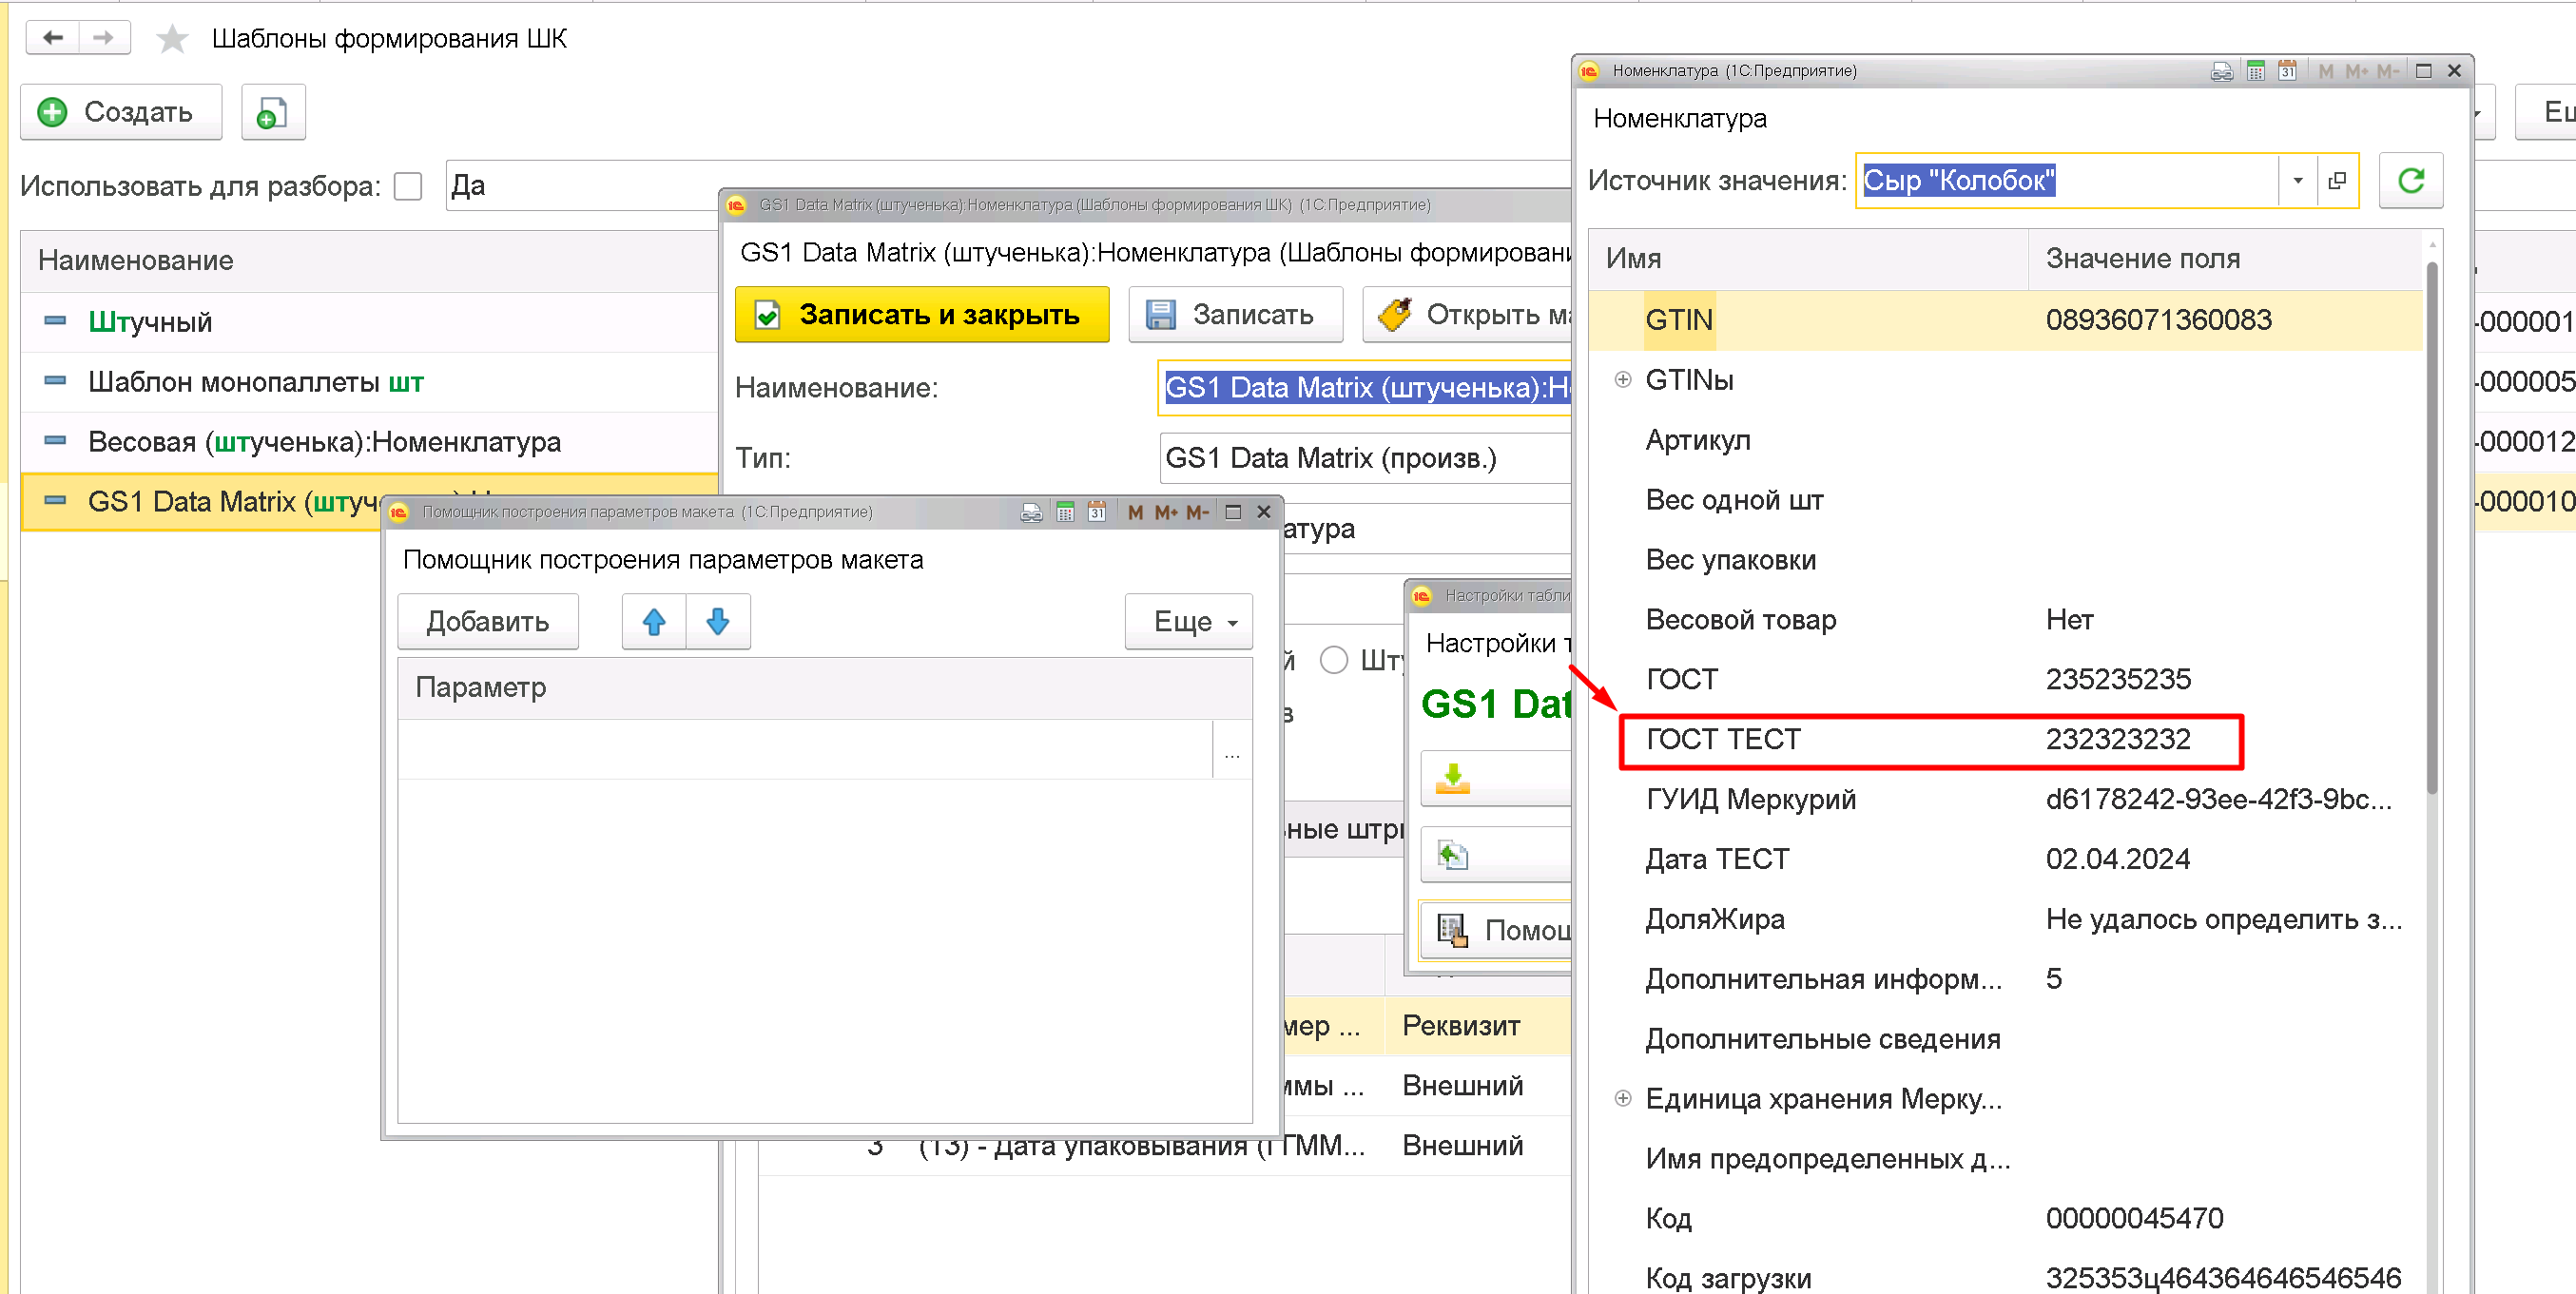
Task: Click the Записать save button
Action: click(1235, 315)
